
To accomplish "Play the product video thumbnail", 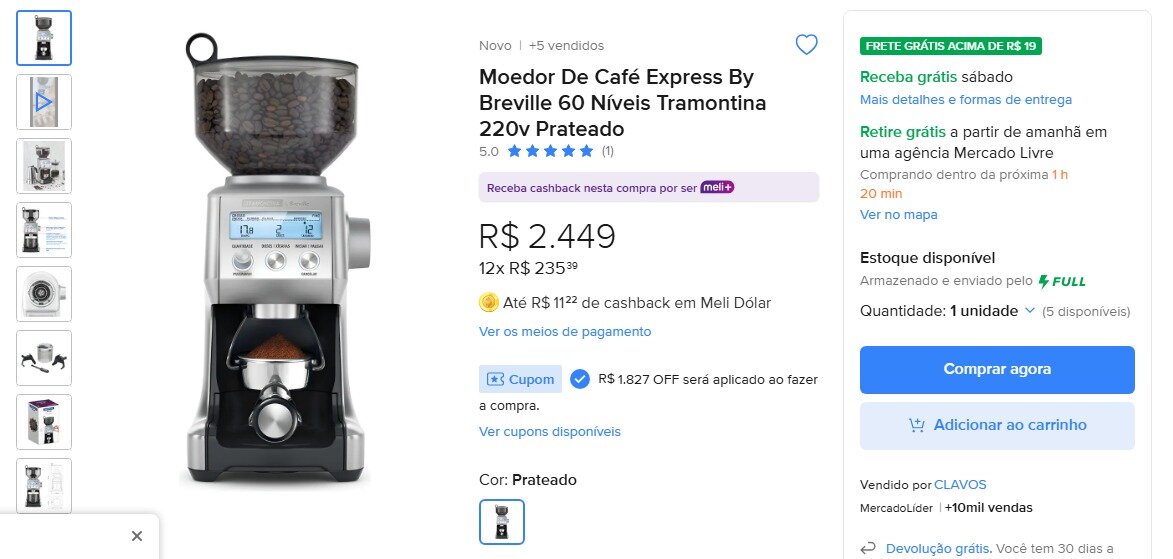I will coord(44,102).
